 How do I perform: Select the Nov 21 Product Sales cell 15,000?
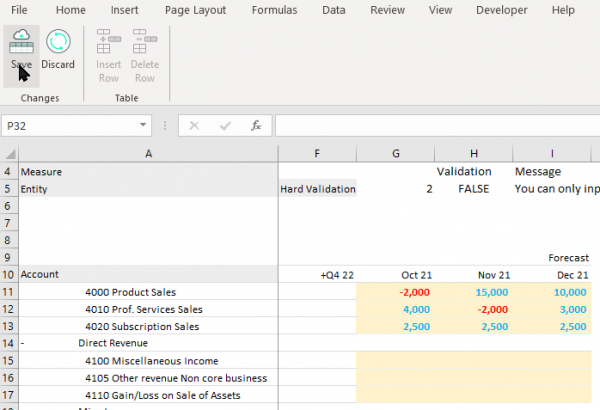click(473, 292)
